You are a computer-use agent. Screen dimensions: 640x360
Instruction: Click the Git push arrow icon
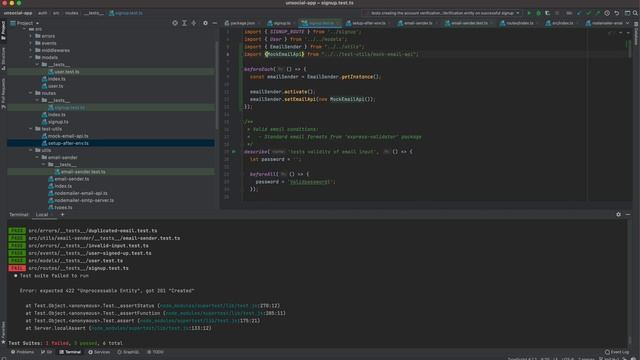click(598, 13)
